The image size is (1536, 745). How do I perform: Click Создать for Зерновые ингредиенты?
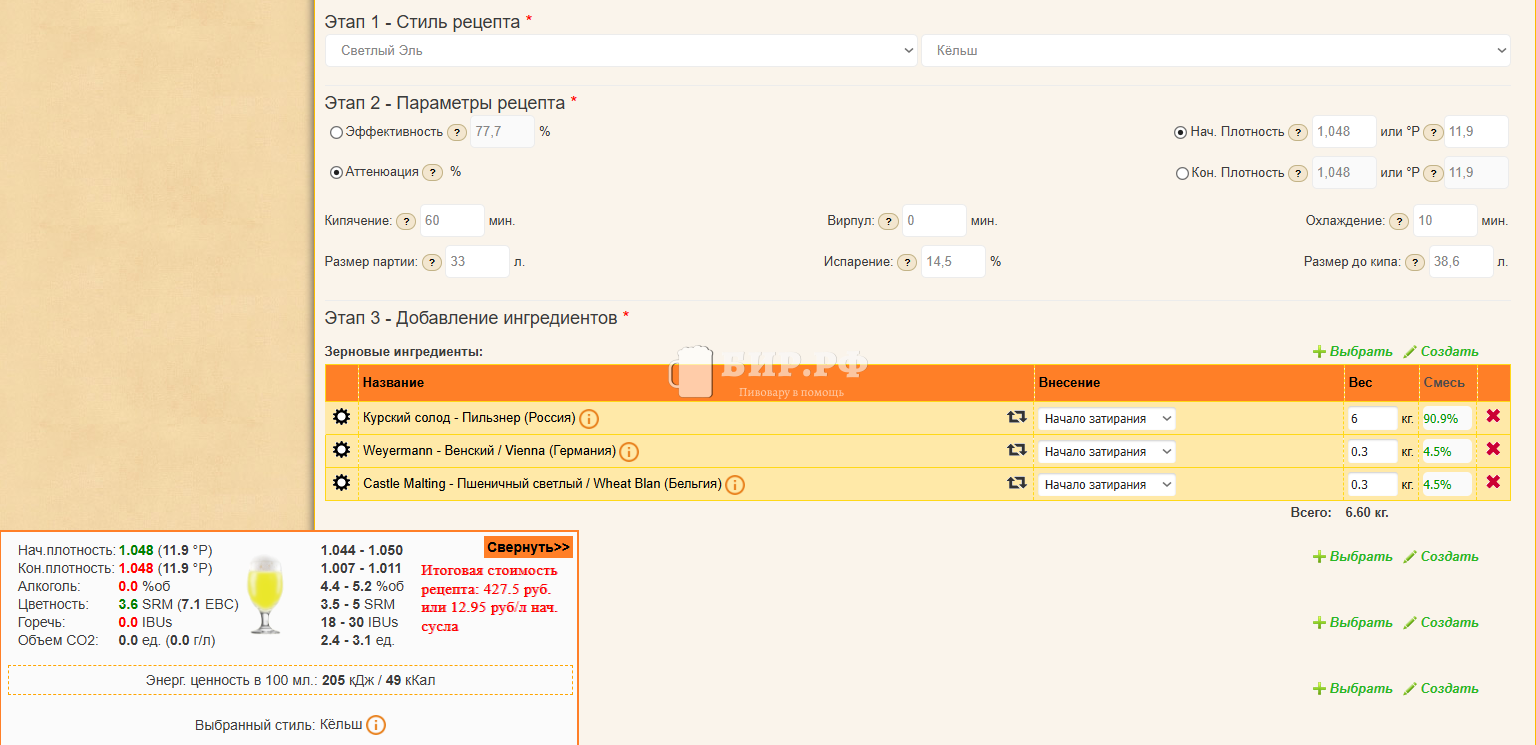(1441, 351)
